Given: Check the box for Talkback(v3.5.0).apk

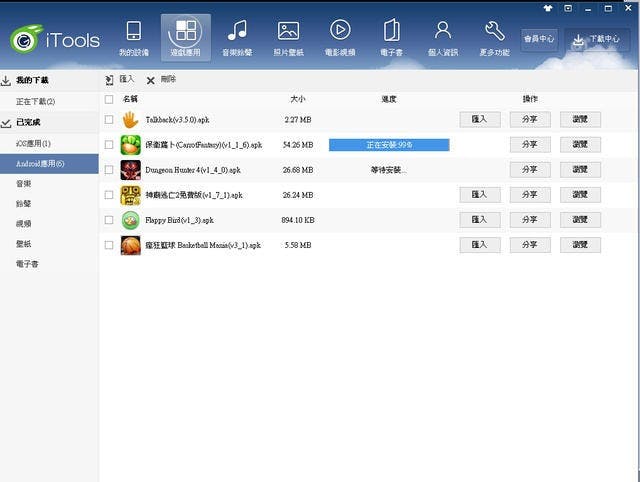Looking at the screenshot, I should (109, 120).
